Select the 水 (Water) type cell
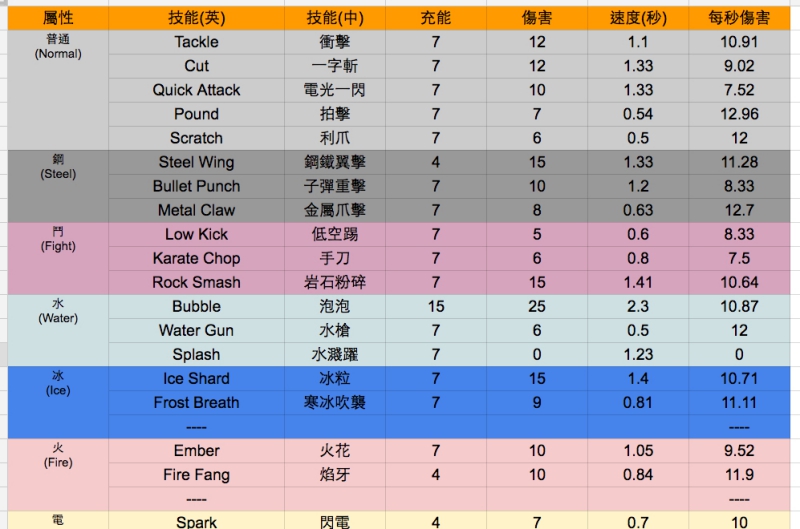Viewport: 800px width, 529px height. coord(57,311)
